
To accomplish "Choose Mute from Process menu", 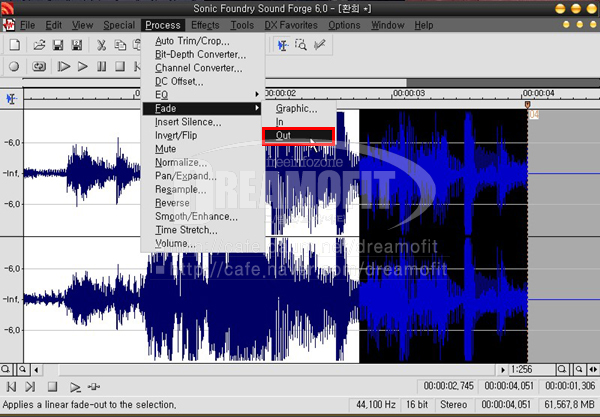I will click(x=202, y=149).
